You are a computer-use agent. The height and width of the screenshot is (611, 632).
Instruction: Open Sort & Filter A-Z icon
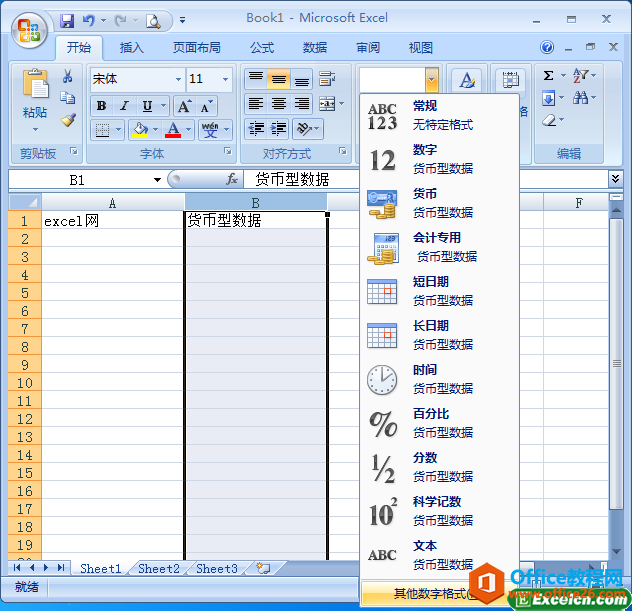pos(581,75)
